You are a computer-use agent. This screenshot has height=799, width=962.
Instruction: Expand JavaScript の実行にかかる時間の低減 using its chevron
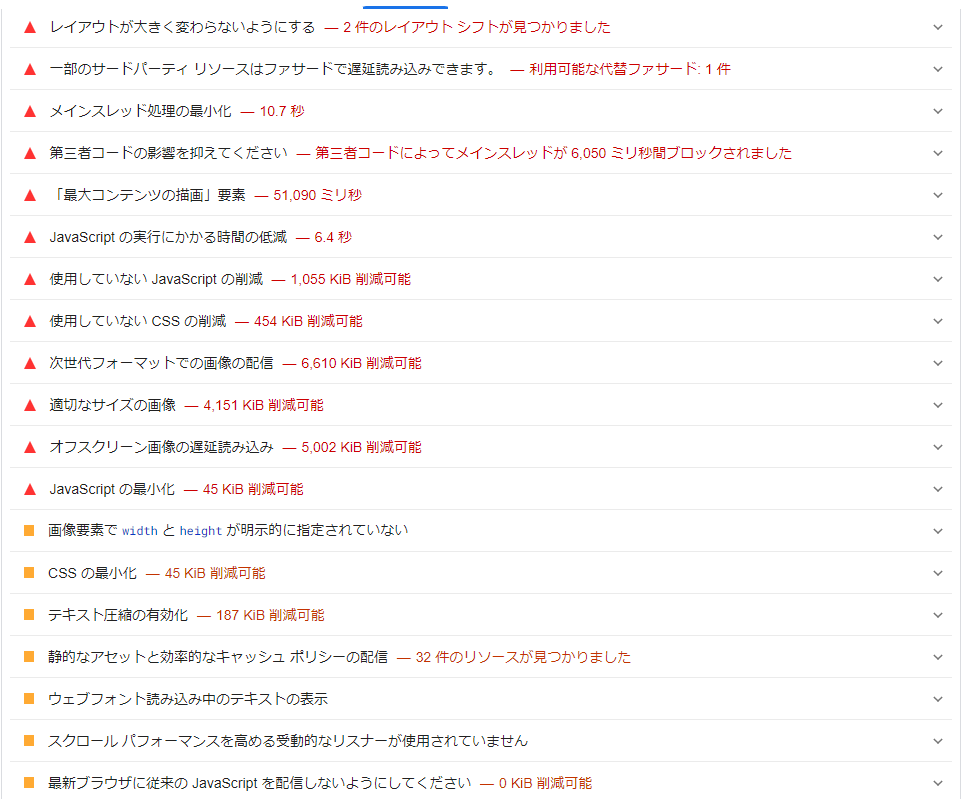(937, 237)
